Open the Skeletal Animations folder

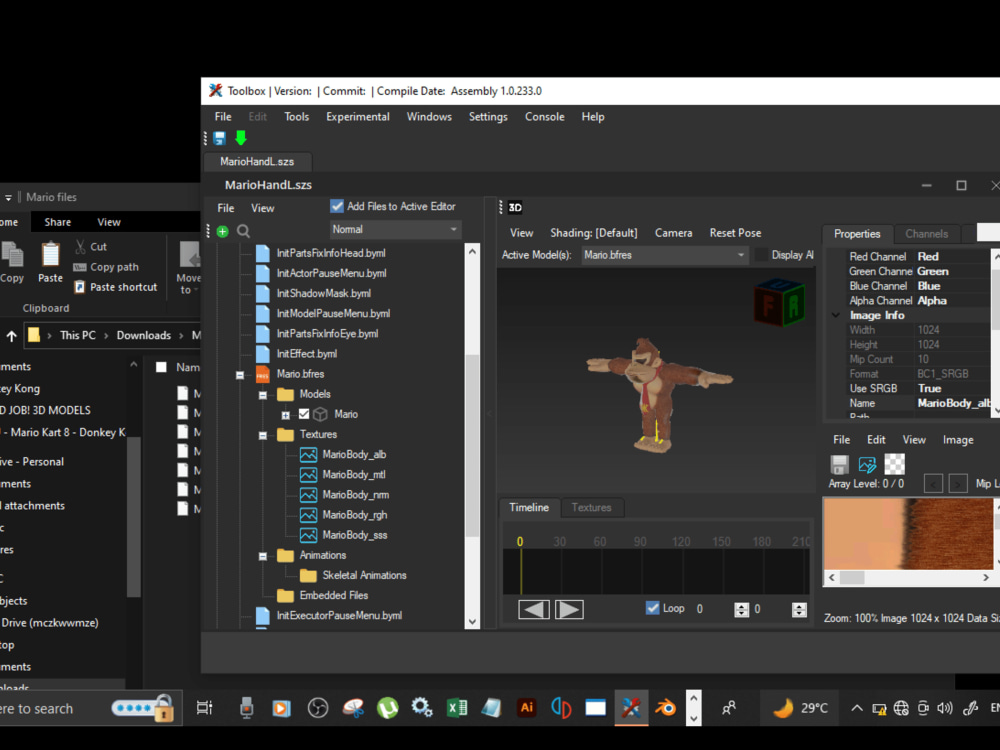(x=364, y=575)
